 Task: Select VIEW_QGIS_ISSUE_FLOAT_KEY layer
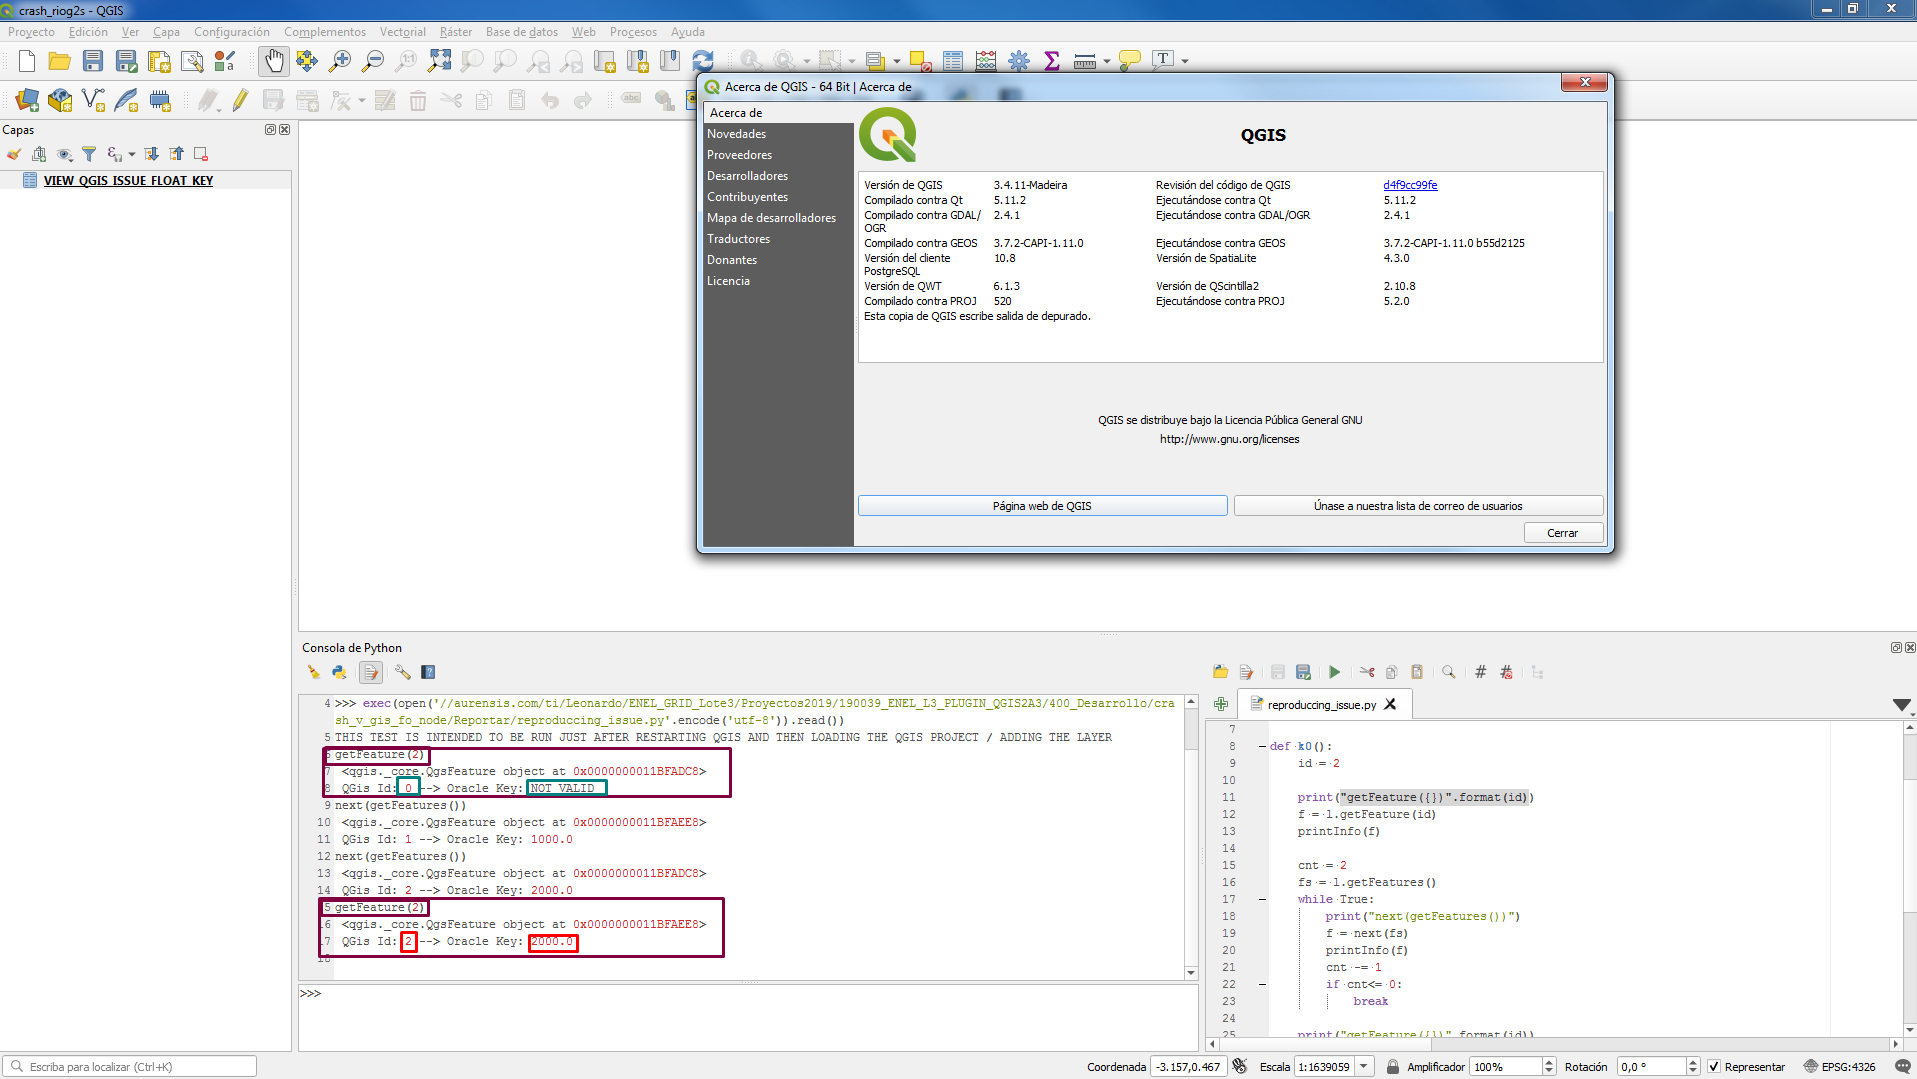[x=128, y=181]
